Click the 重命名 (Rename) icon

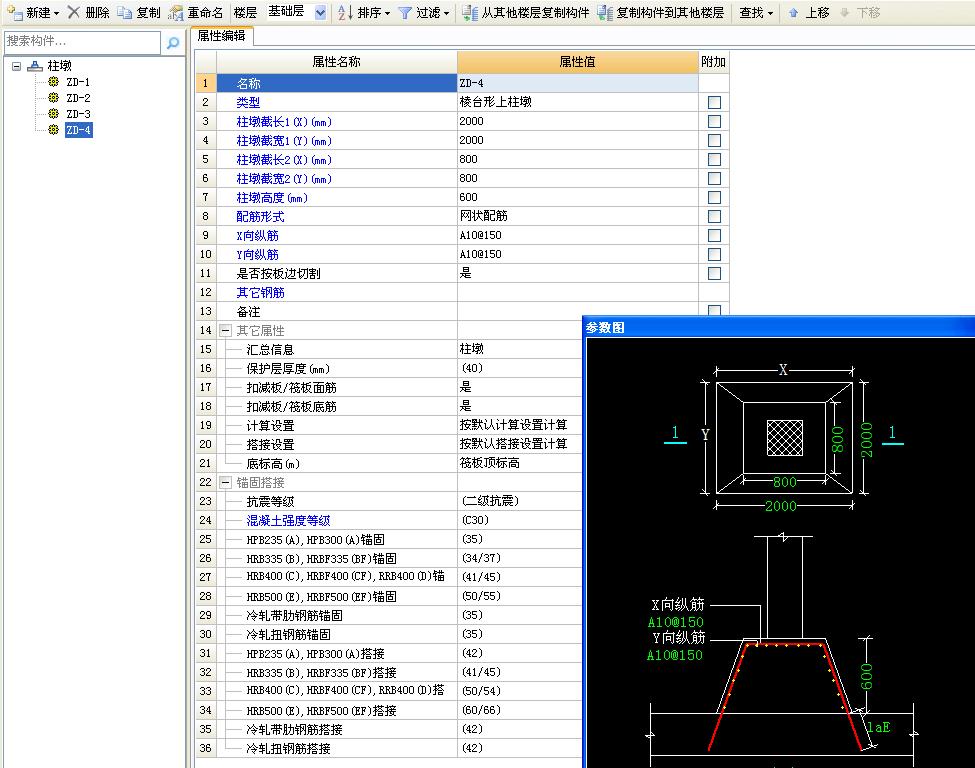[176, 13]
